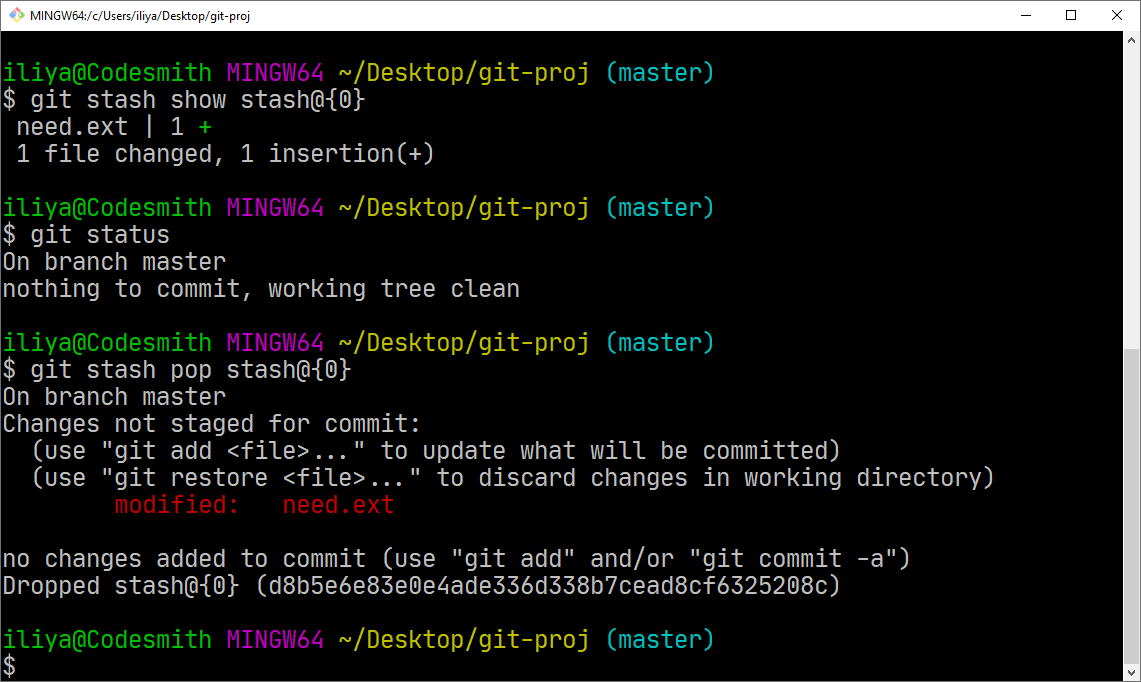1141x682 pixels.
Task: Click the Git Bash MINGW64 icon in title bar
Action: pyautogui.click(x=17, y=15)
